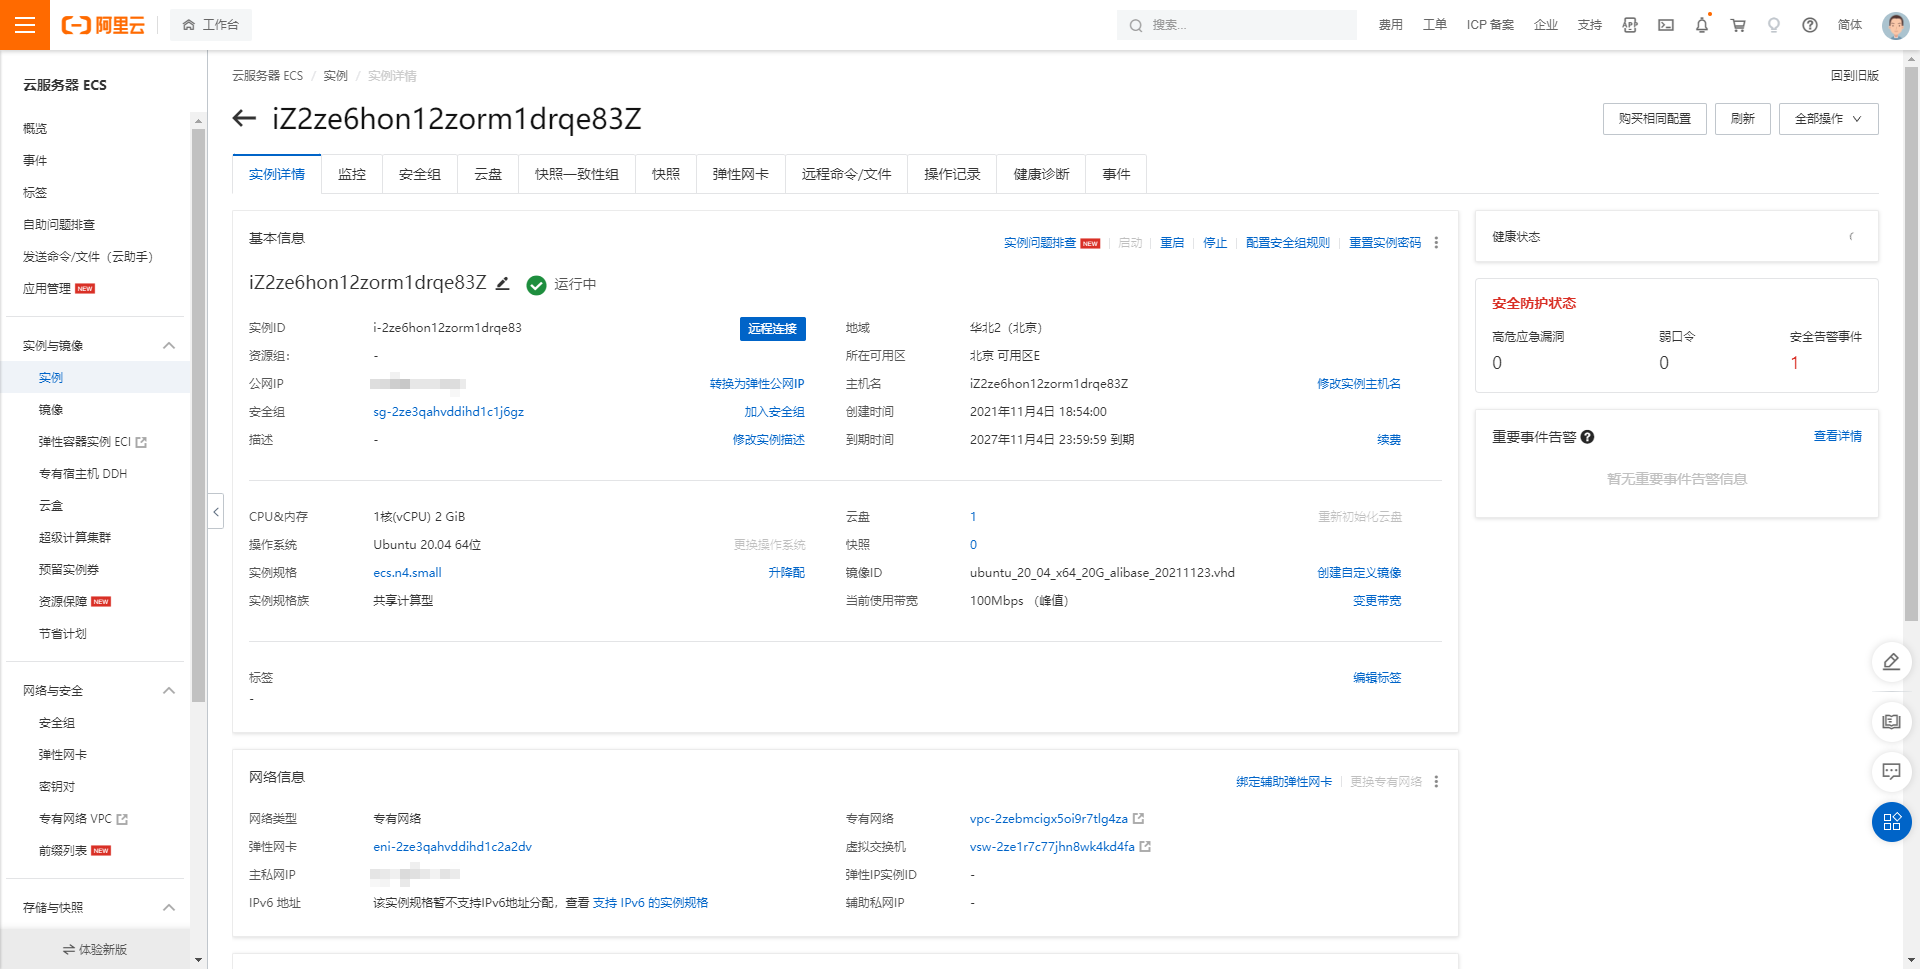Collapse the 网络与安全 section
This screenshot has width=1920, height=969.
(169, 691)
